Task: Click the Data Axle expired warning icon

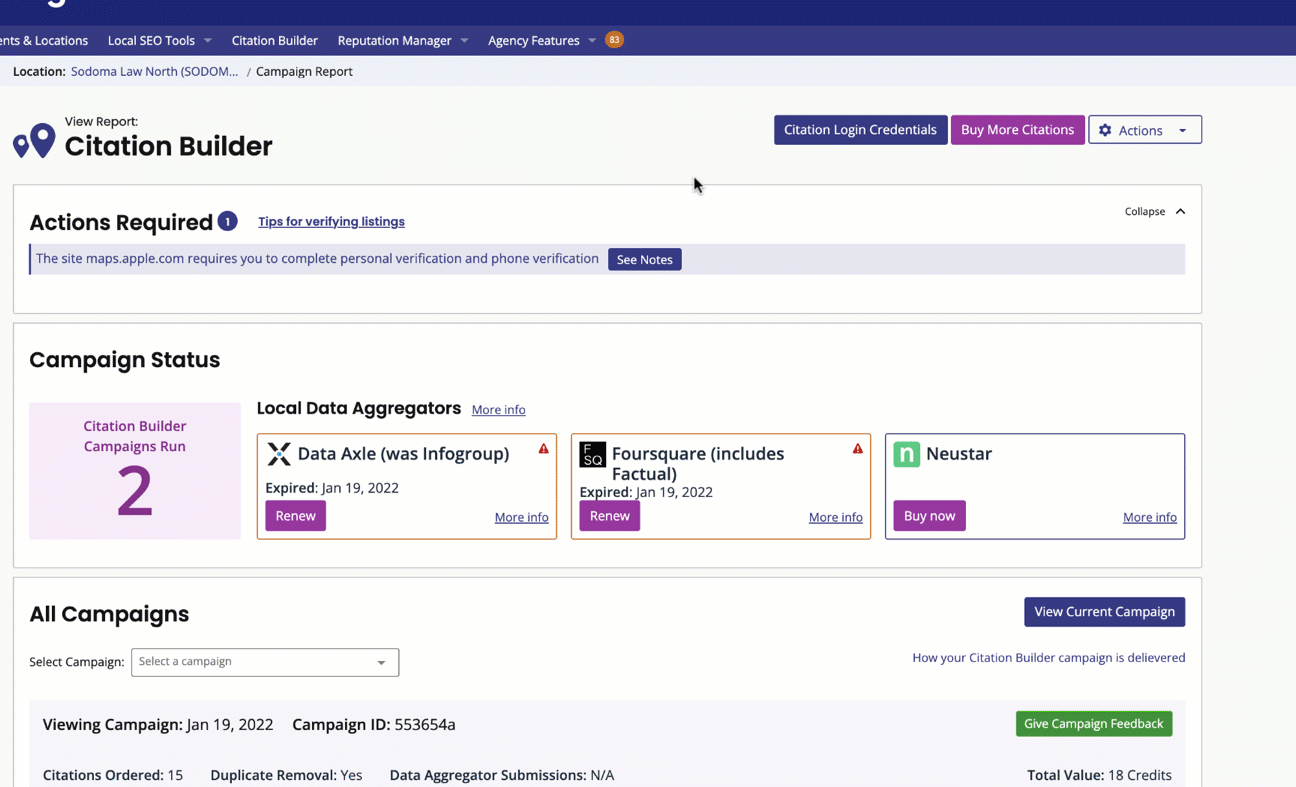Action: (x=544, y=449)
